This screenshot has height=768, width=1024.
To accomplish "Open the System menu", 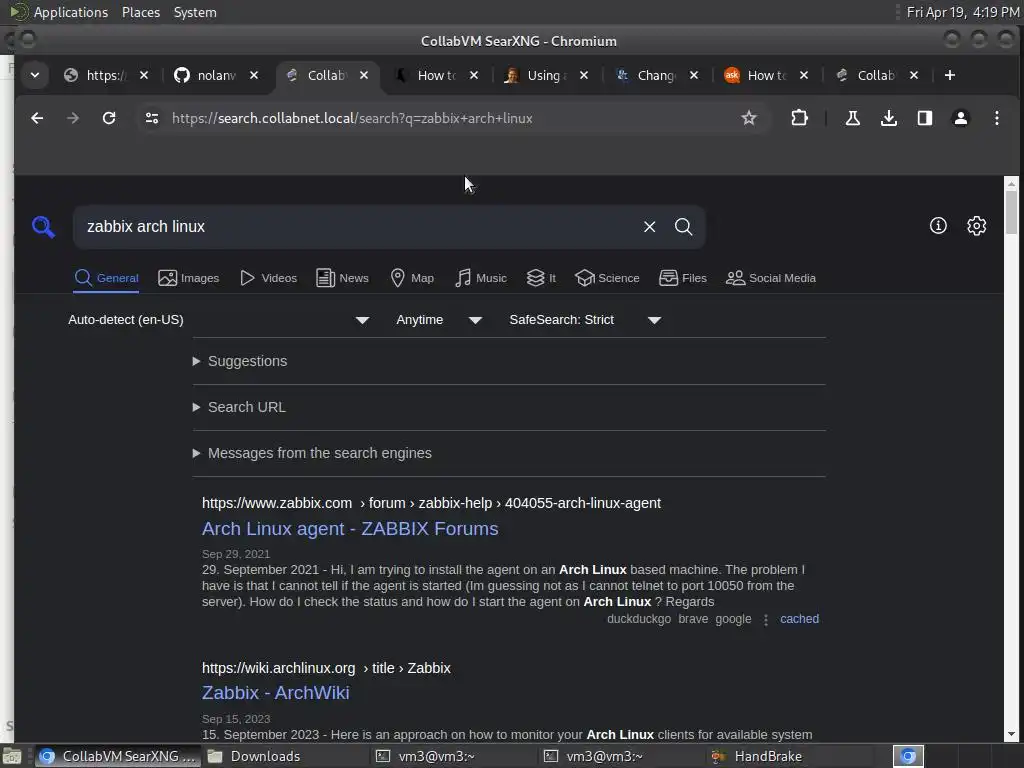I will pos(195,12).
